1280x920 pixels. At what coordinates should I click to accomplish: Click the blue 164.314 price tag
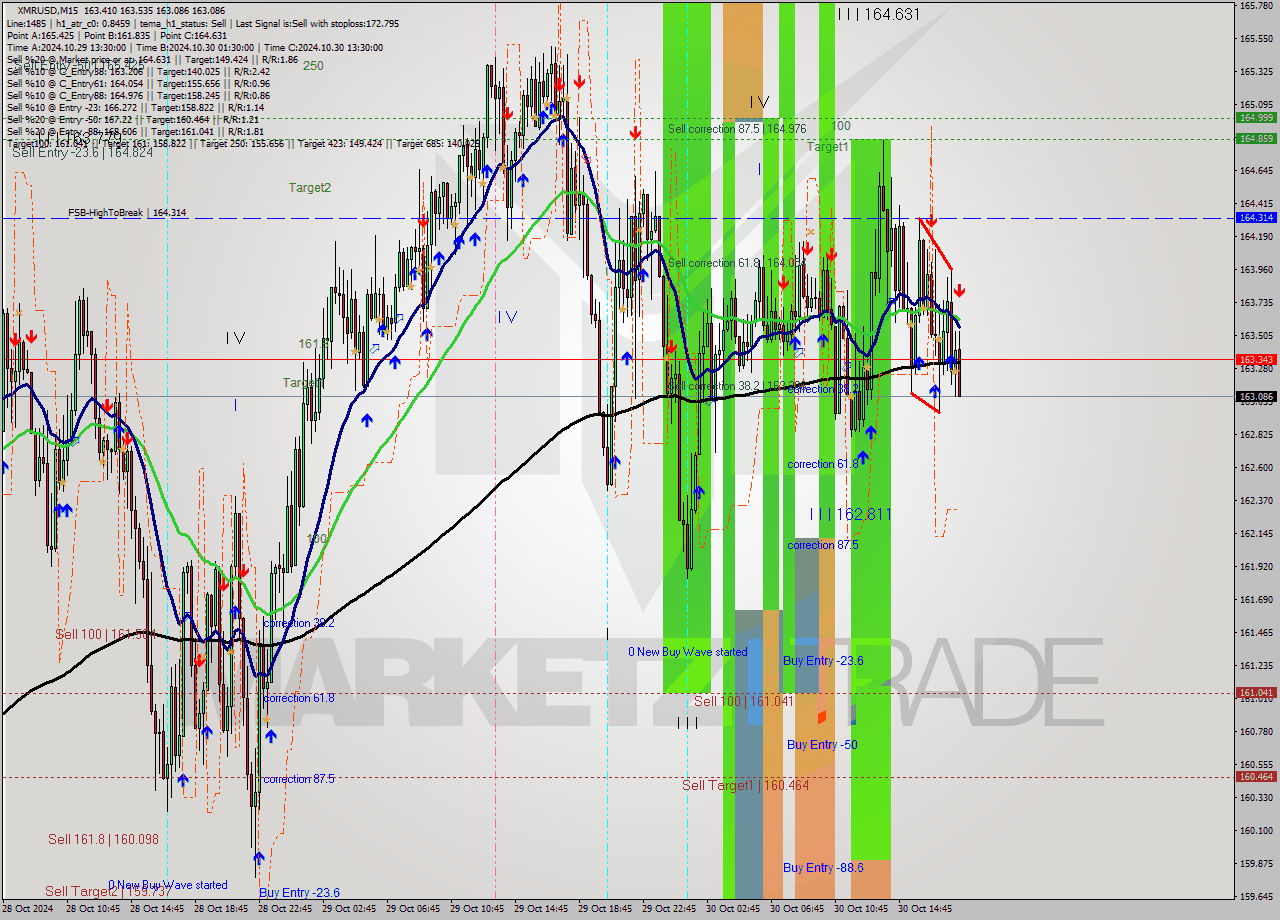click(1256, 217)
